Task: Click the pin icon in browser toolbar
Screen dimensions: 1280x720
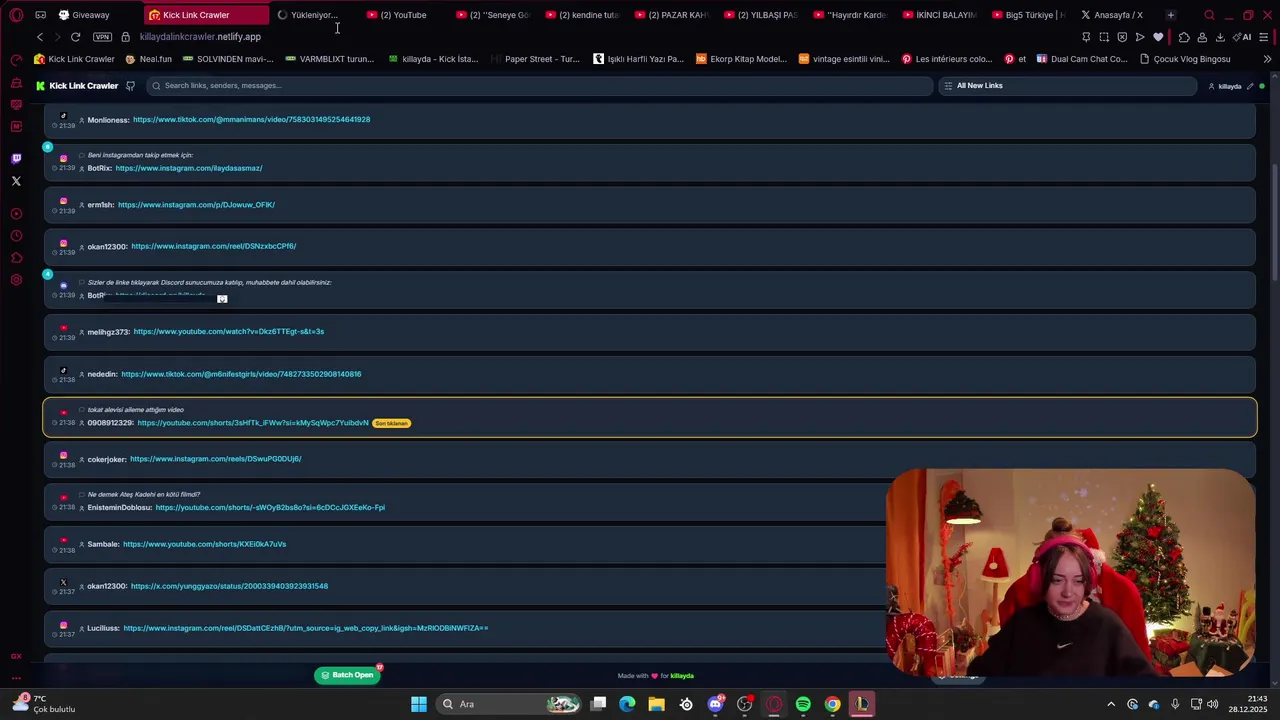Action: (1086, 37)
